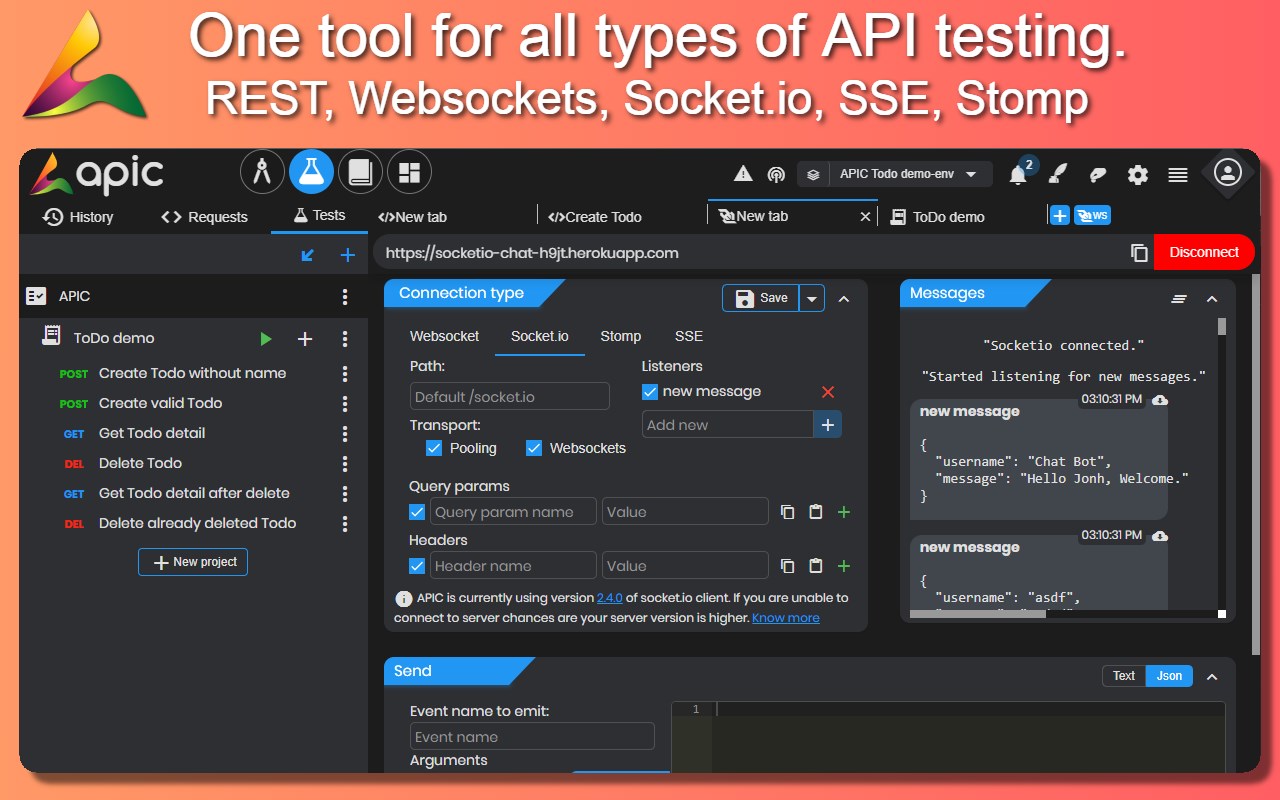Toggle the query param row checkbox
Viewport: 1280px width, 800px height.
(x=417, y=512)
